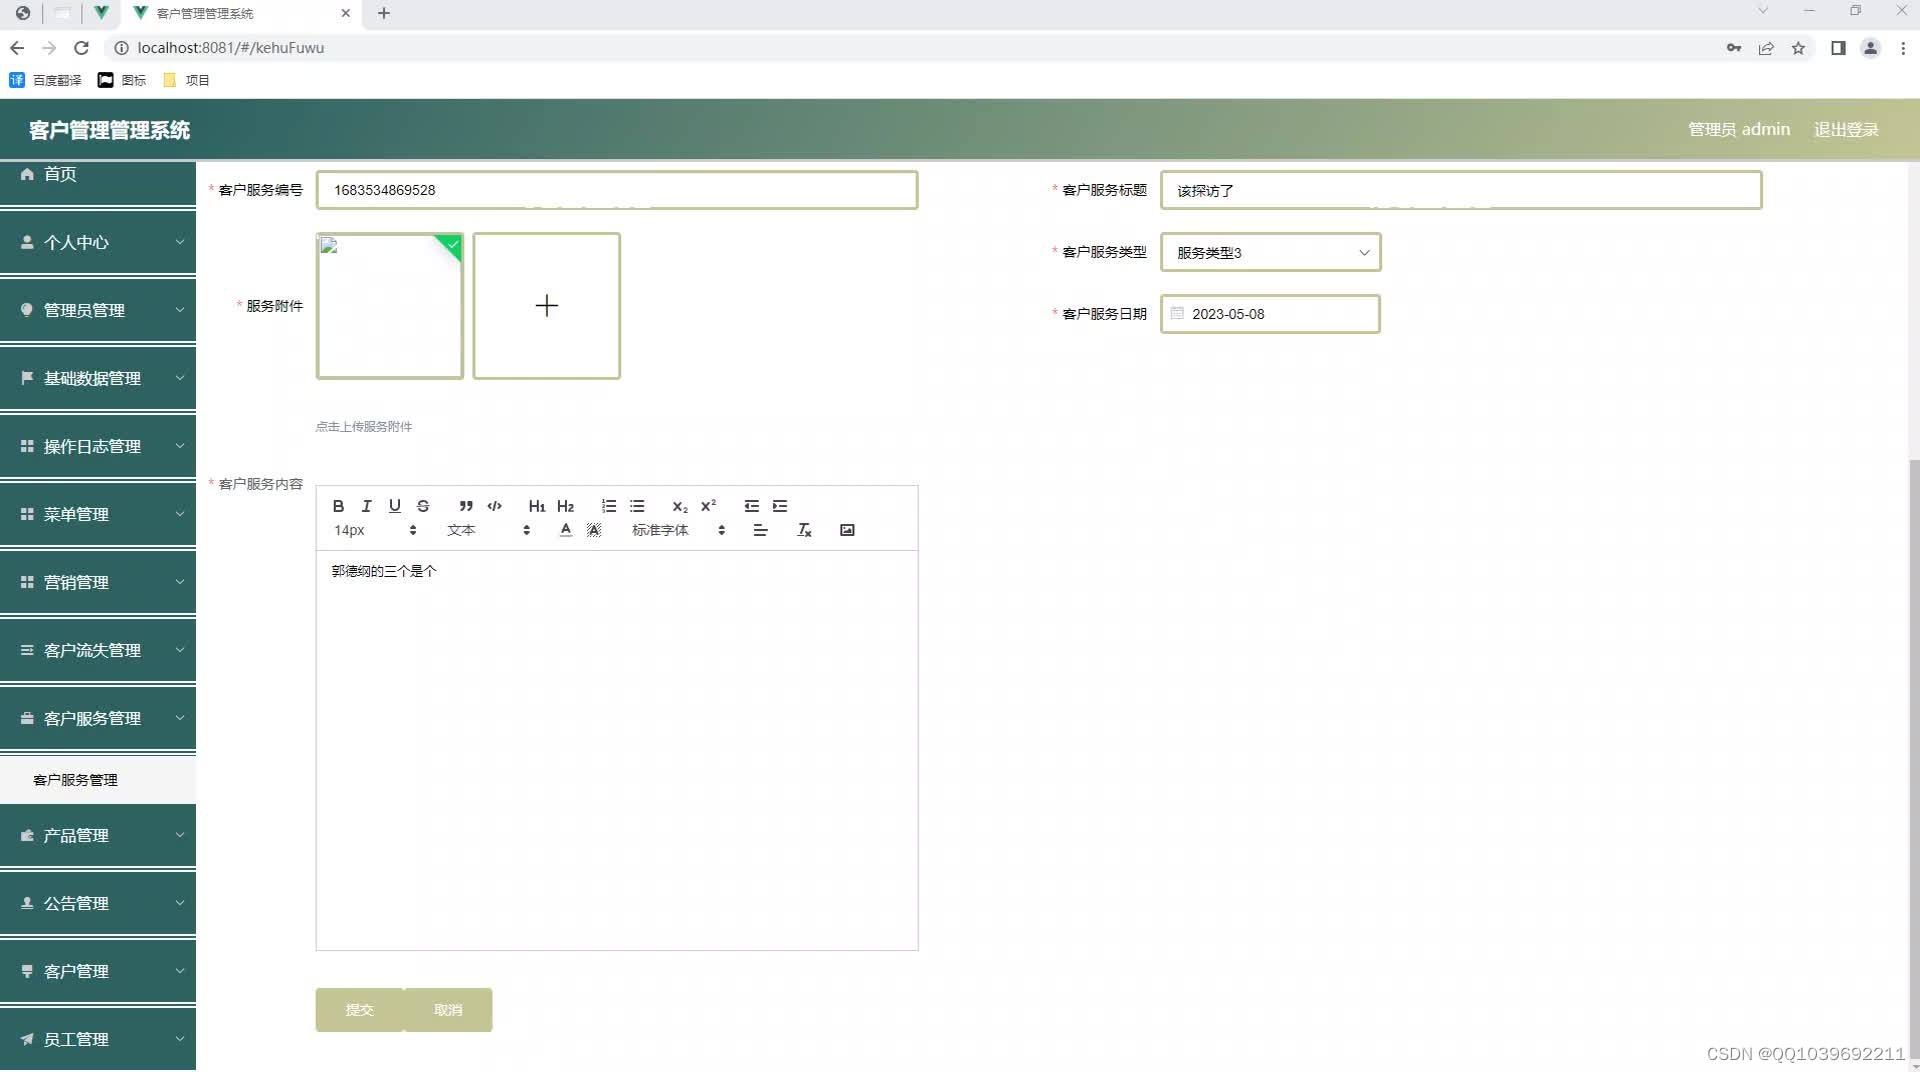The height and width of the screenshot is (1072, 1920).
Task: Open 产品管理 sidebar menu
Action: tap(98, 835)
